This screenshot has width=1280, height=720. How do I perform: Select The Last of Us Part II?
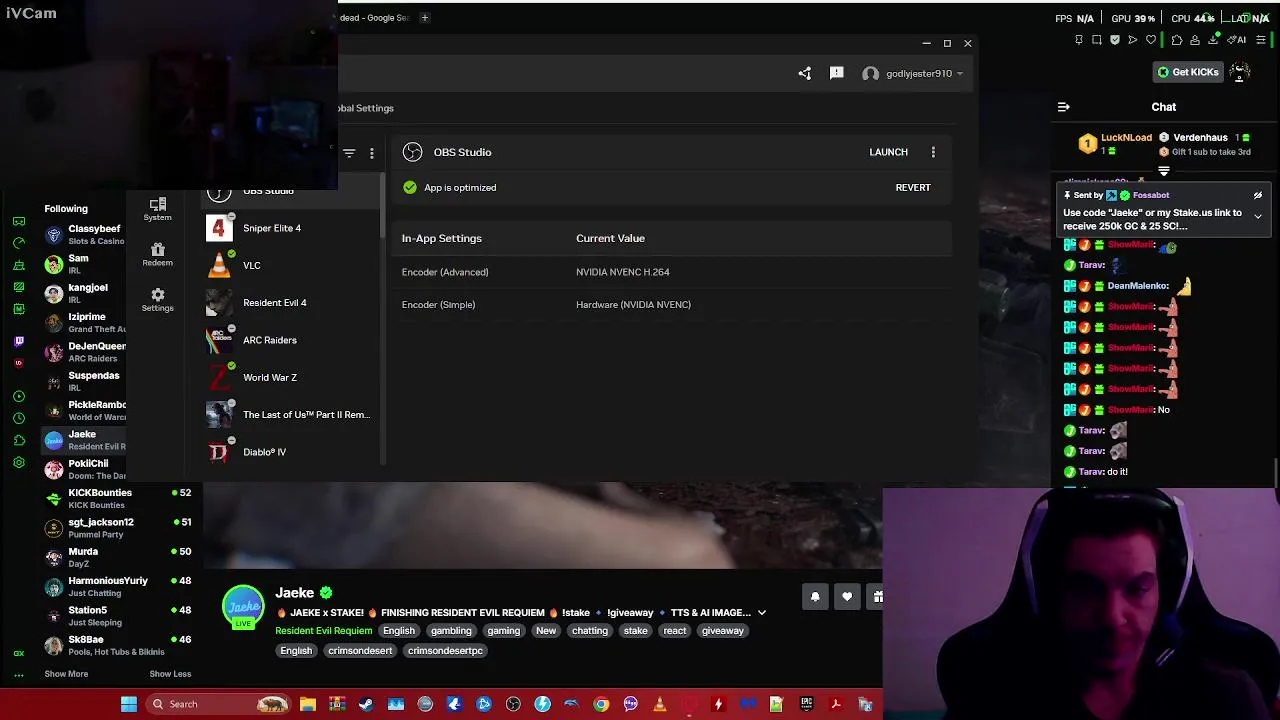[x=290, y=415]
